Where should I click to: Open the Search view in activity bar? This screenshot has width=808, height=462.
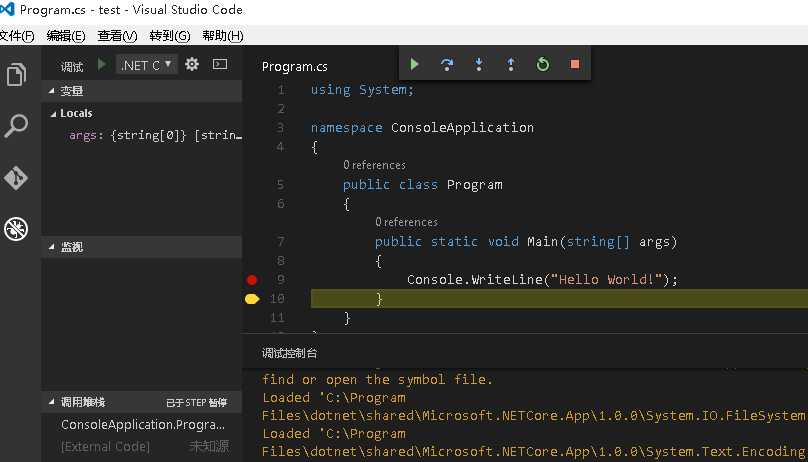pos(16,126)
